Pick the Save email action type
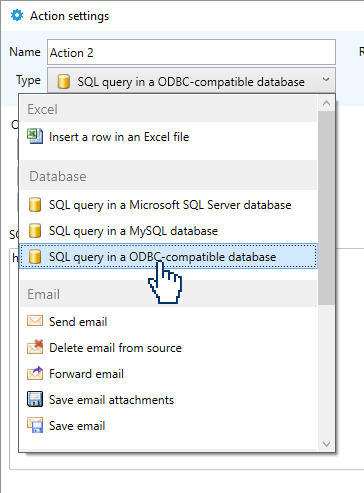The height and width of the screenshot is (493, 364). point(168,426)
